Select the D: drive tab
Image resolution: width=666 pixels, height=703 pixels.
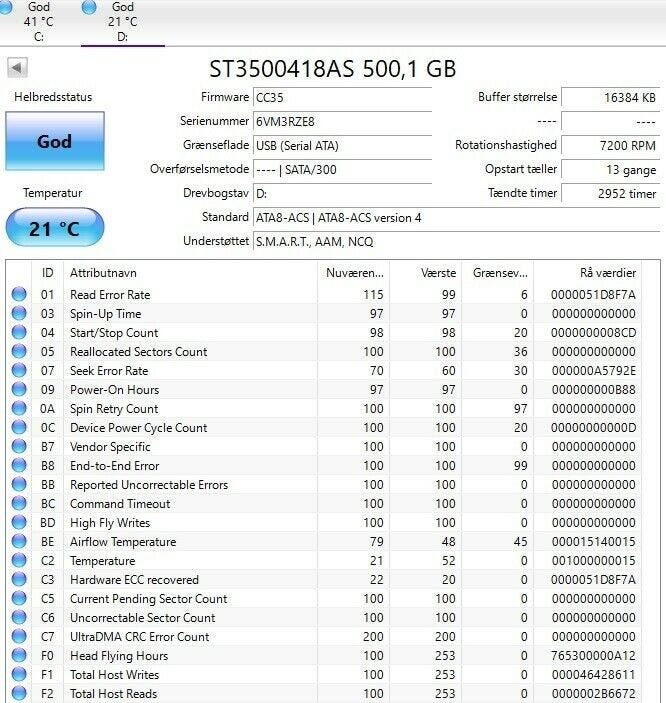click(x=123, y=22)
